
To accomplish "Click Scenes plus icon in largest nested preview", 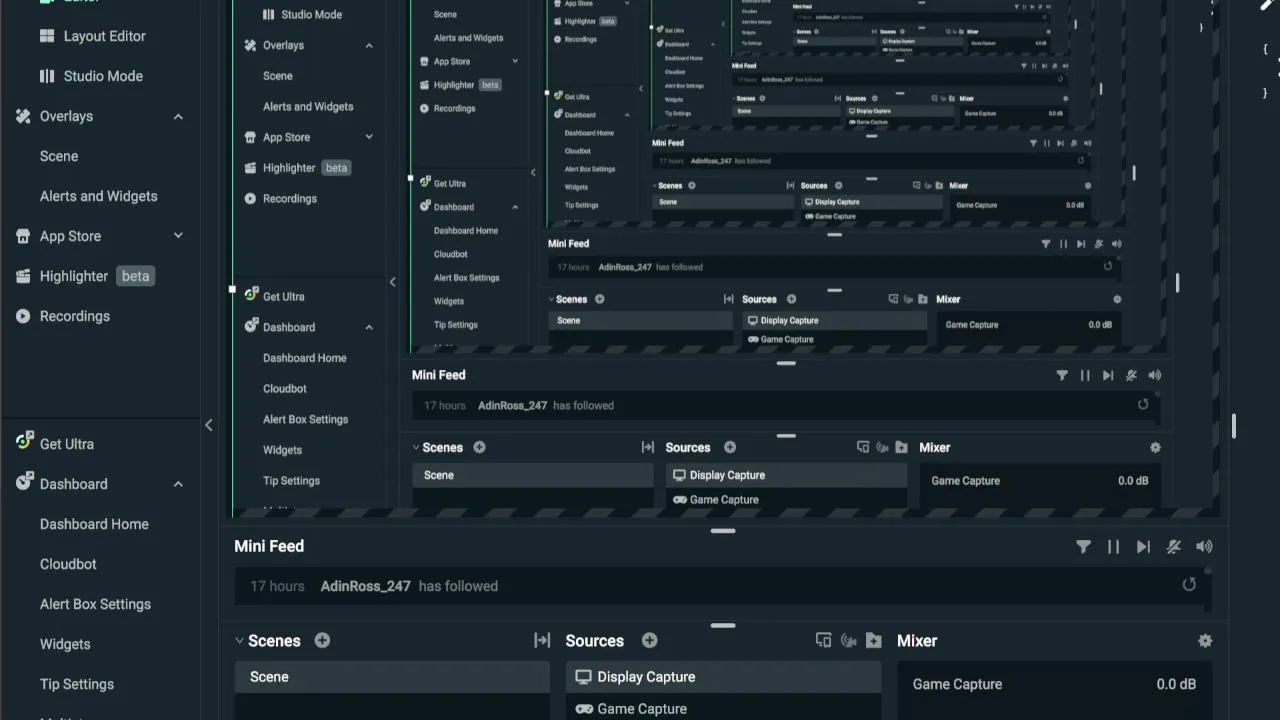I will coord(479,447).
